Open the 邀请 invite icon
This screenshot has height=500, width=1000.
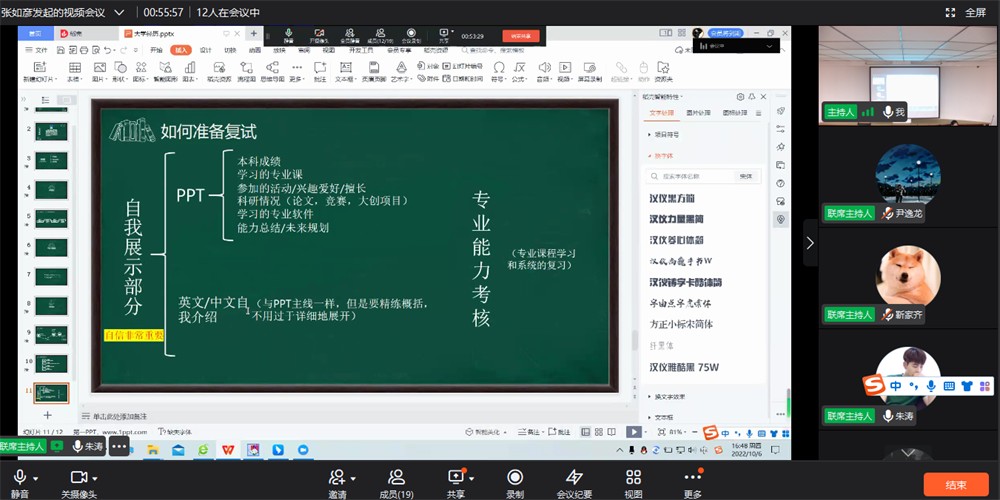(337, 478)
